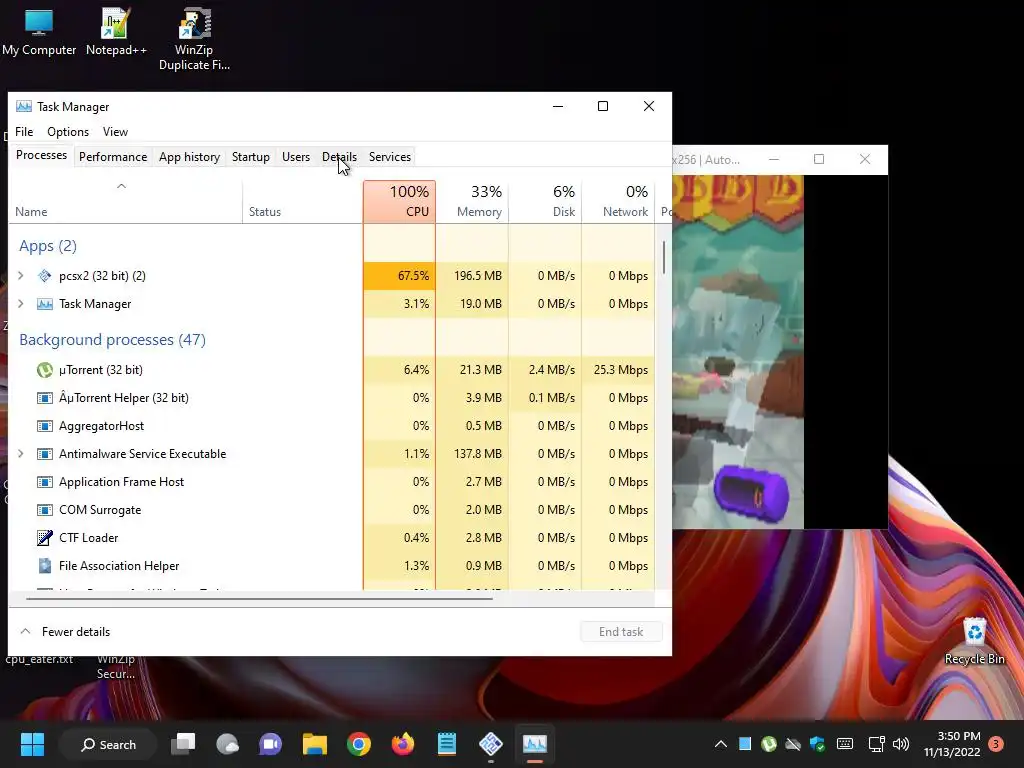The width and height of the screenshot is (1024, 768).
Task: Launch Google Chrome from the taskbar
Action: click(359, 744)
